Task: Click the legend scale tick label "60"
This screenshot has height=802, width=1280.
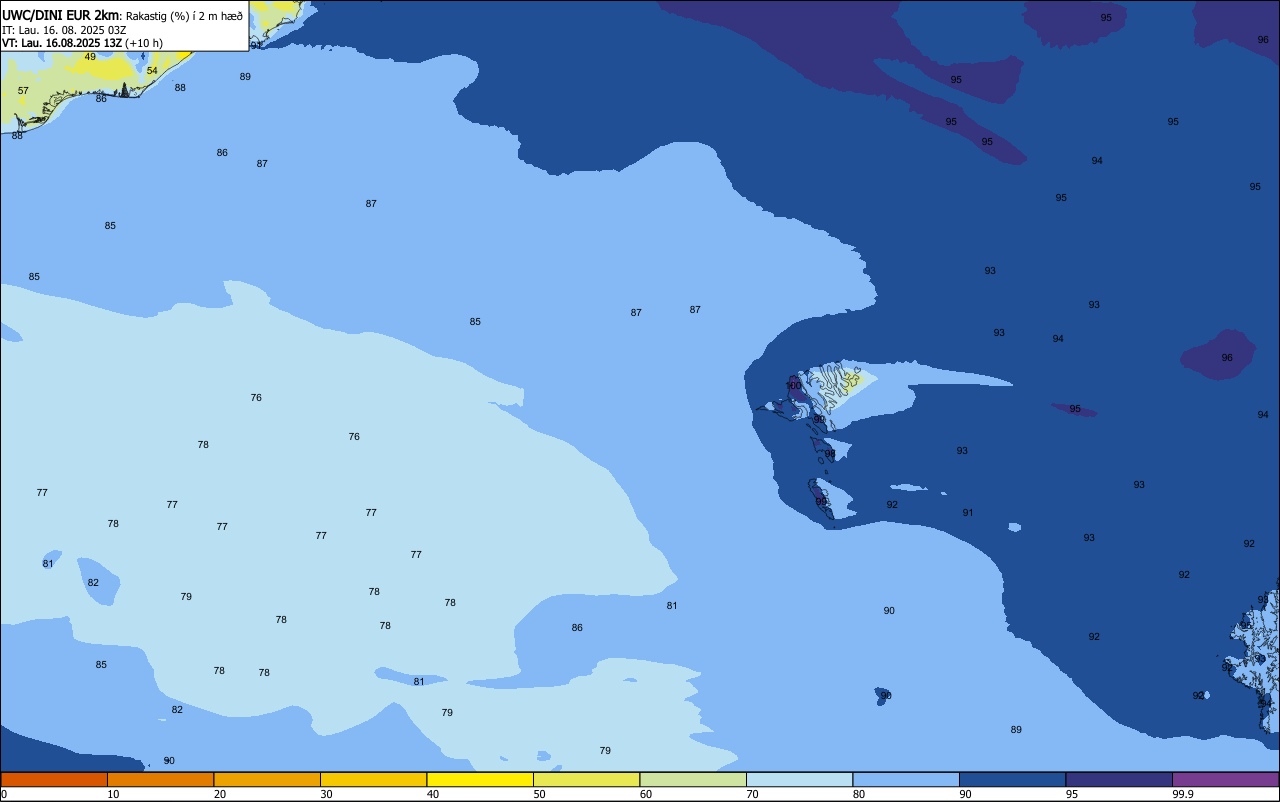Action: [x=646, y=794]
